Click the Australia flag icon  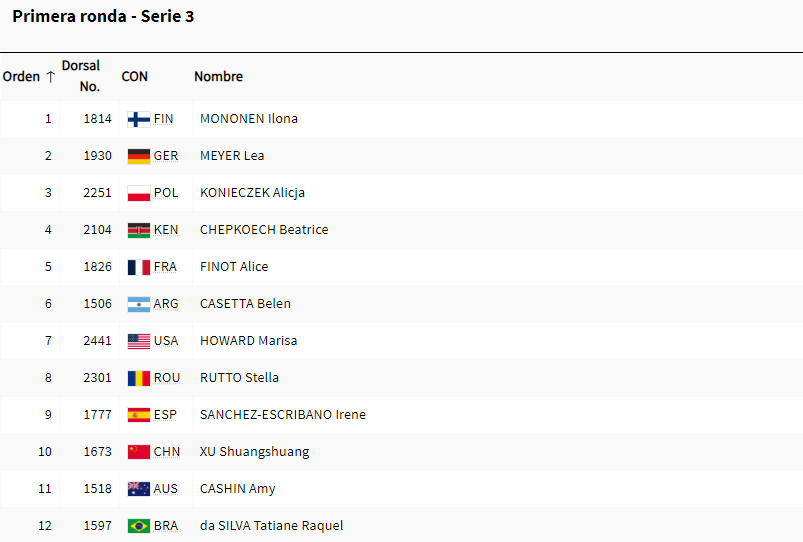click(139, 489)
